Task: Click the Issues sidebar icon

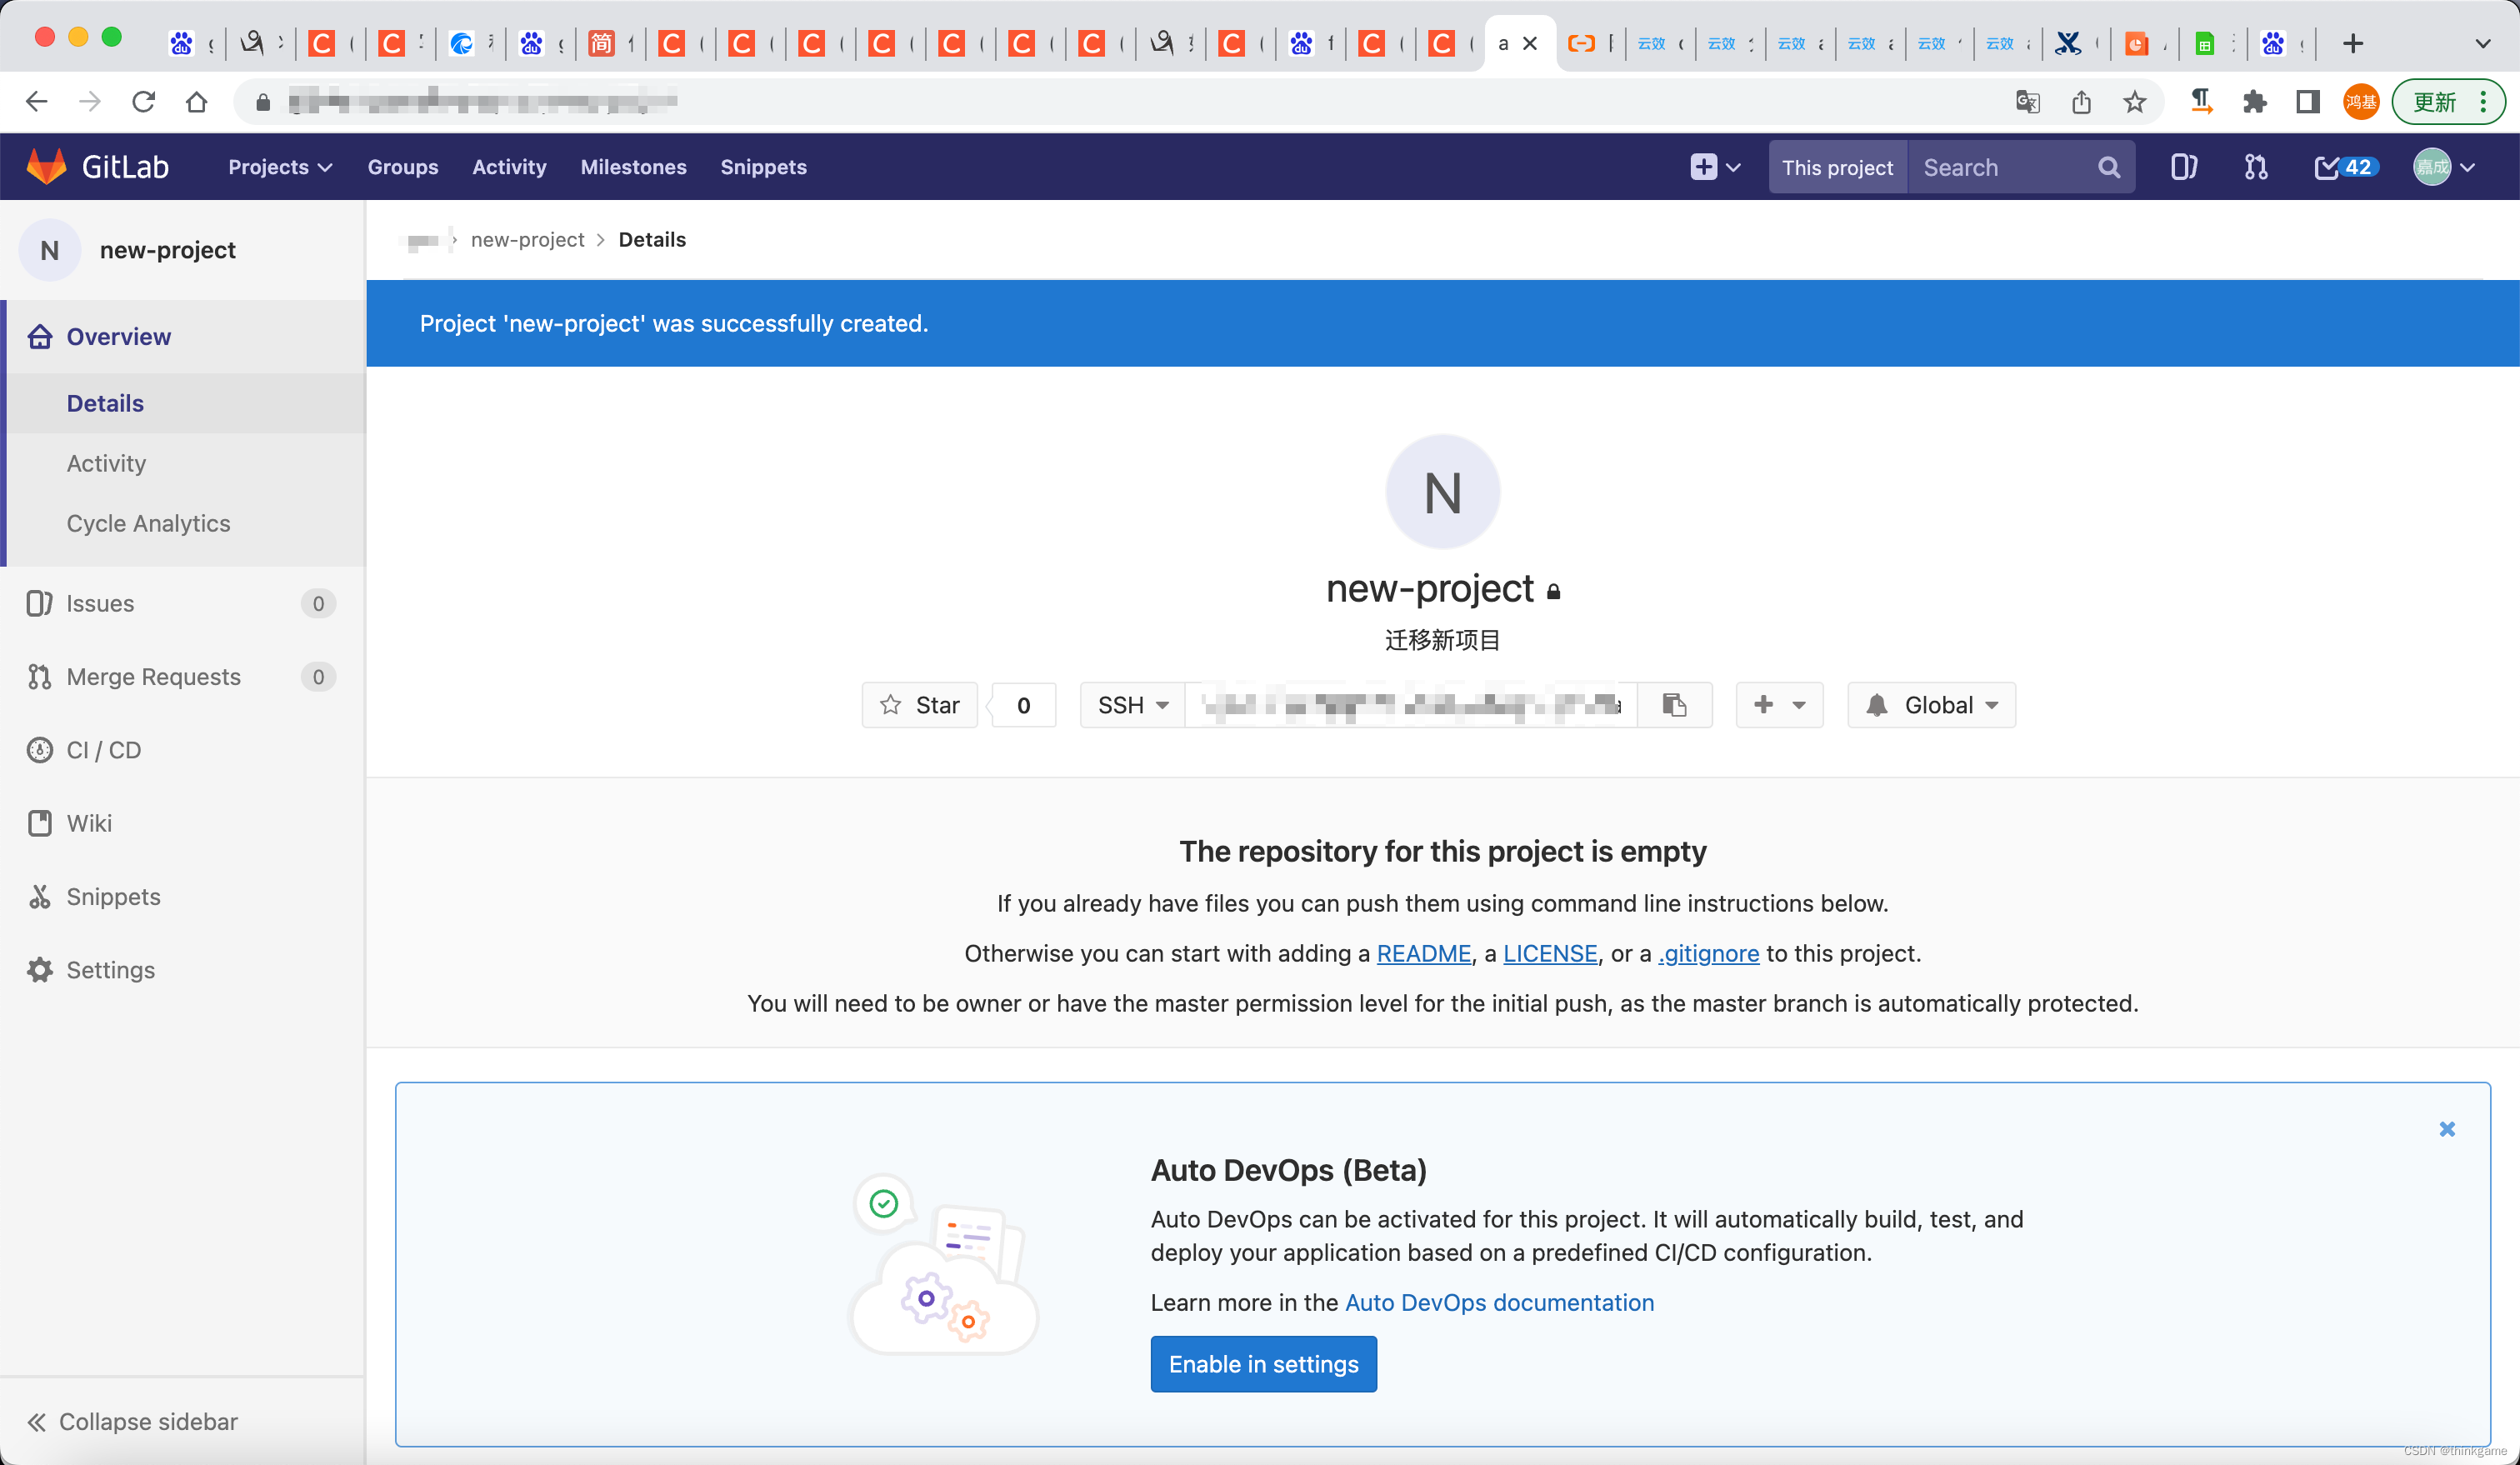Action: pyautogui.click(x=38, y=603)
